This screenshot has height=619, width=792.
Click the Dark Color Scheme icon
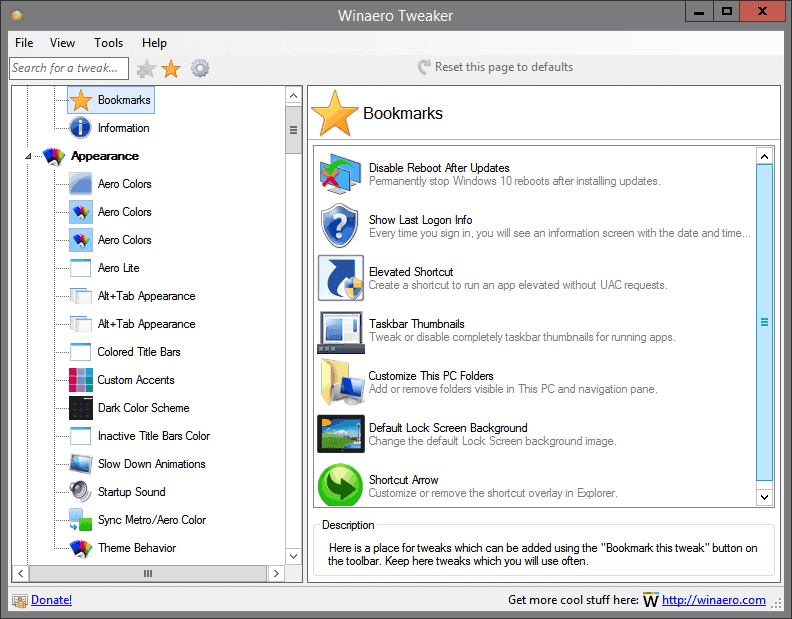click(x=81, y=408)
